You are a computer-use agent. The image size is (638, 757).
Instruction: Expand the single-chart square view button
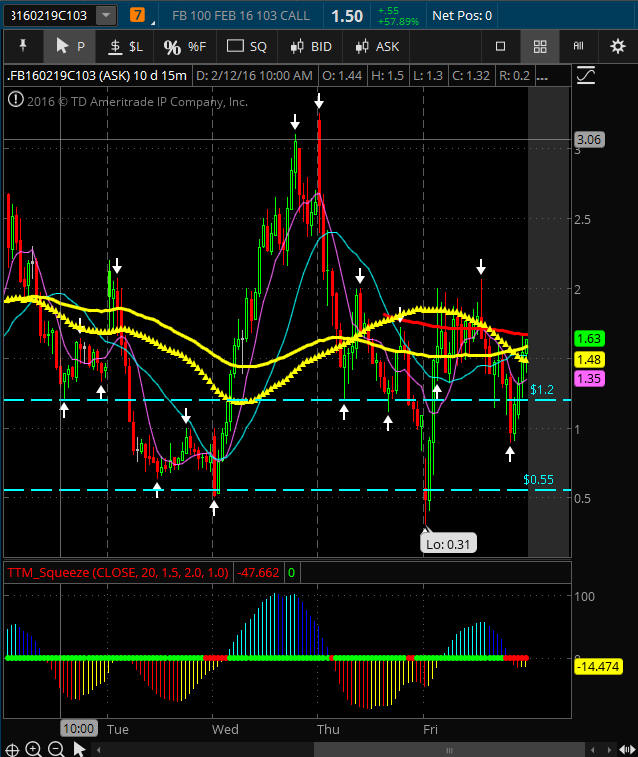[501, 46]
